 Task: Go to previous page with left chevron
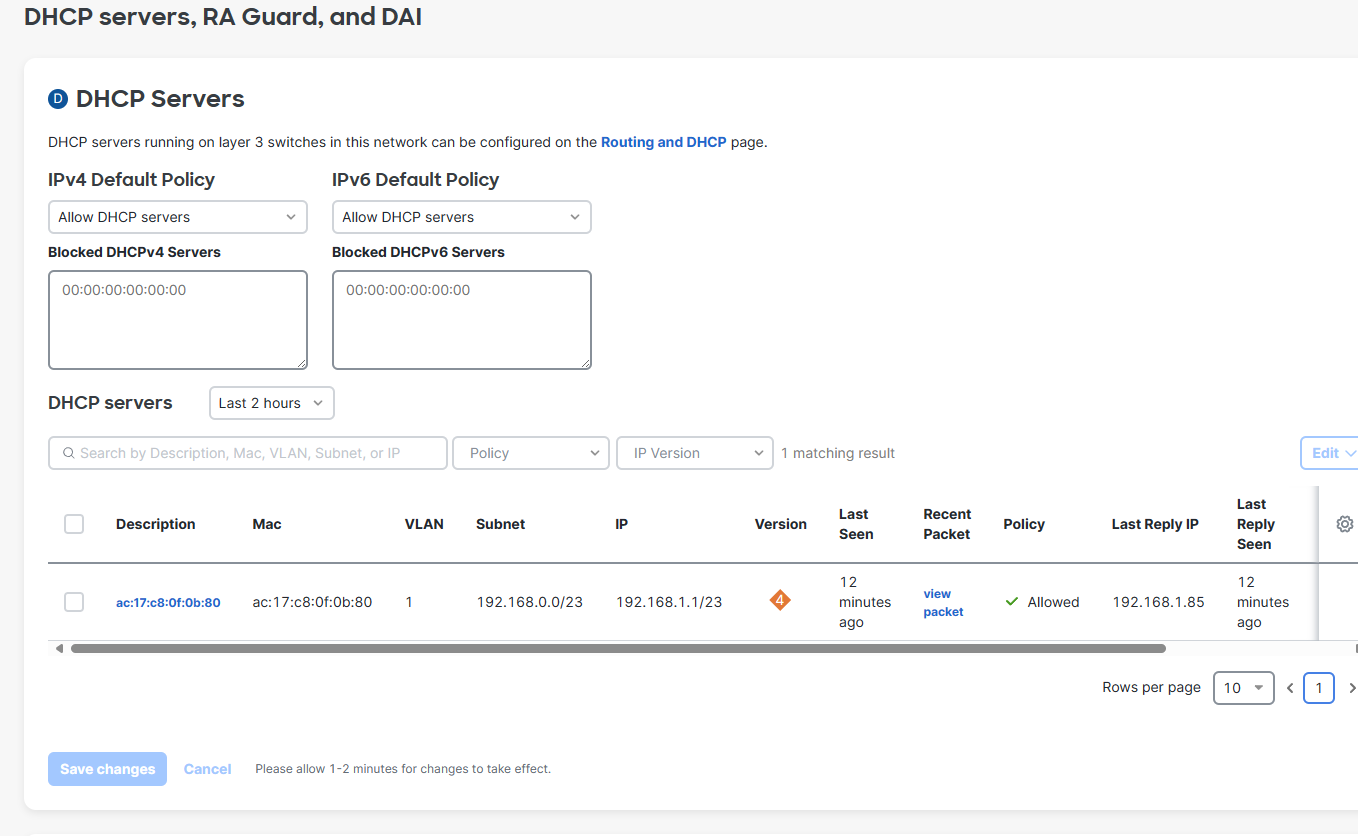point(1290,688)
